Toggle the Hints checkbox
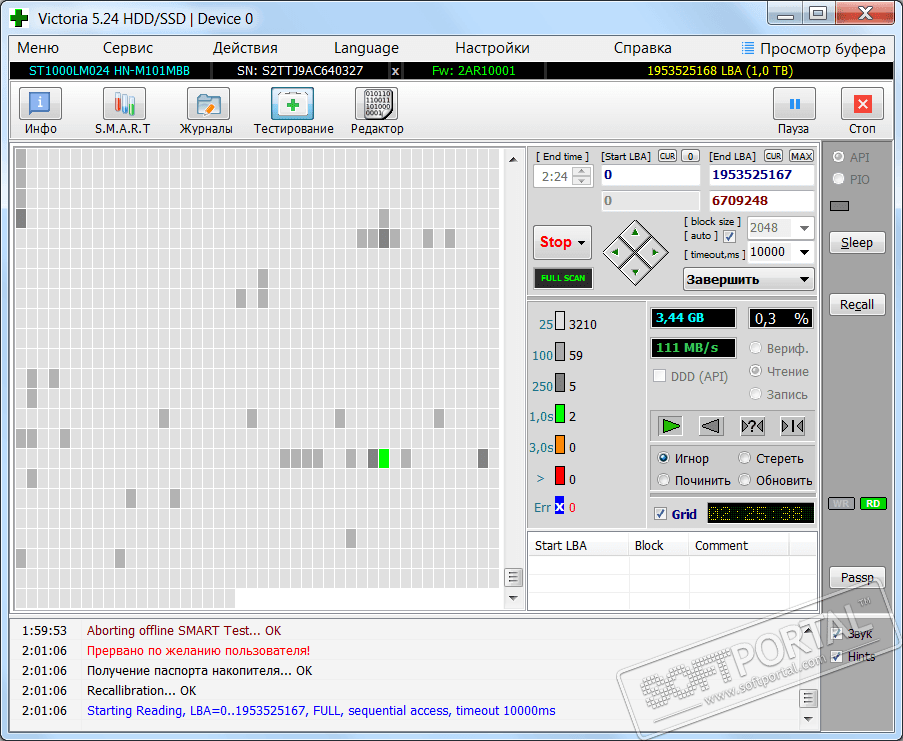The image size is (903, 741). 837,656
